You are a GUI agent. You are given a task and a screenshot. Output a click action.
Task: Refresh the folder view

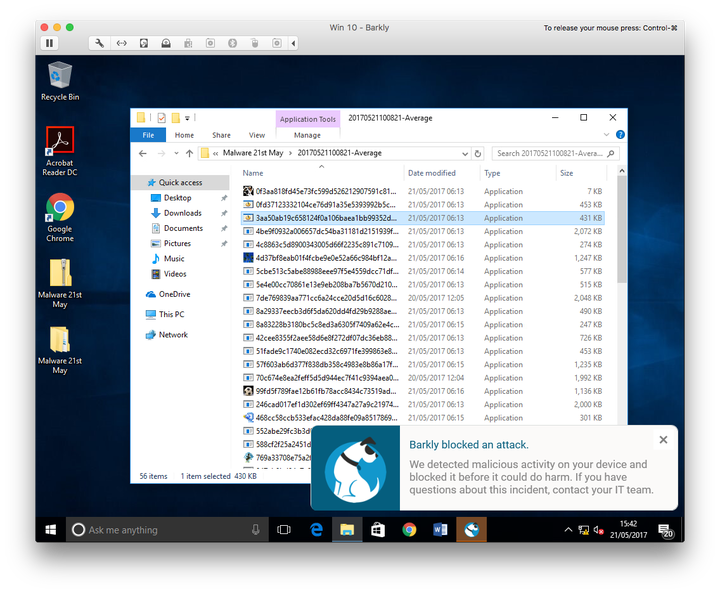(478, 153)
